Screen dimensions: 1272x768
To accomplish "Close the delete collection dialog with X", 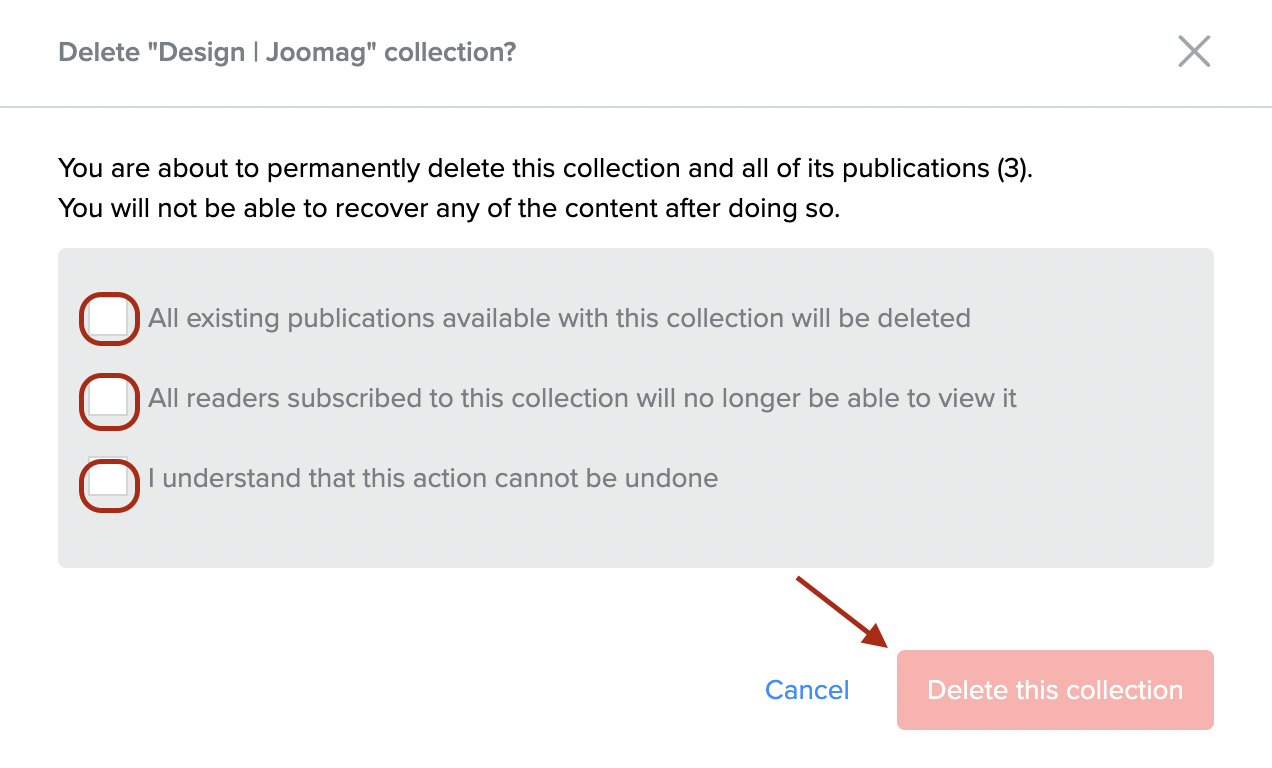I will (1194, 51).
